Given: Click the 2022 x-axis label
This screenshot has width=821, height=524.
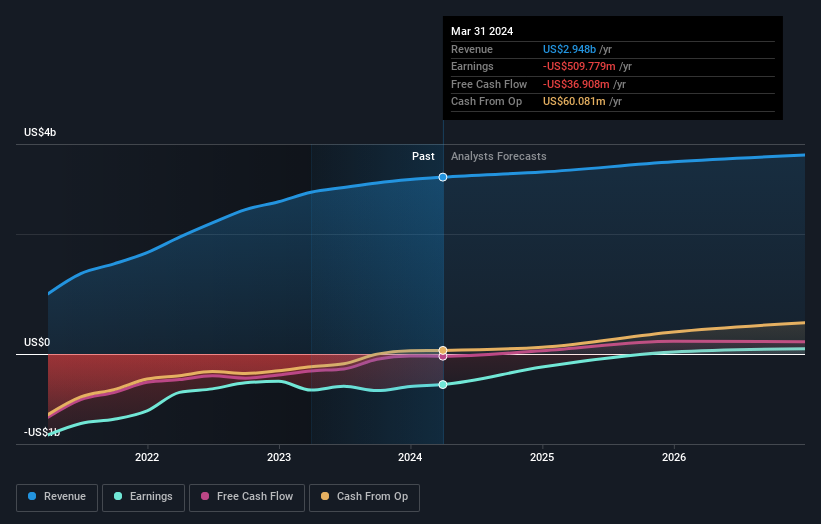Looking at the screenshot, I should click(x=147, y=458).
